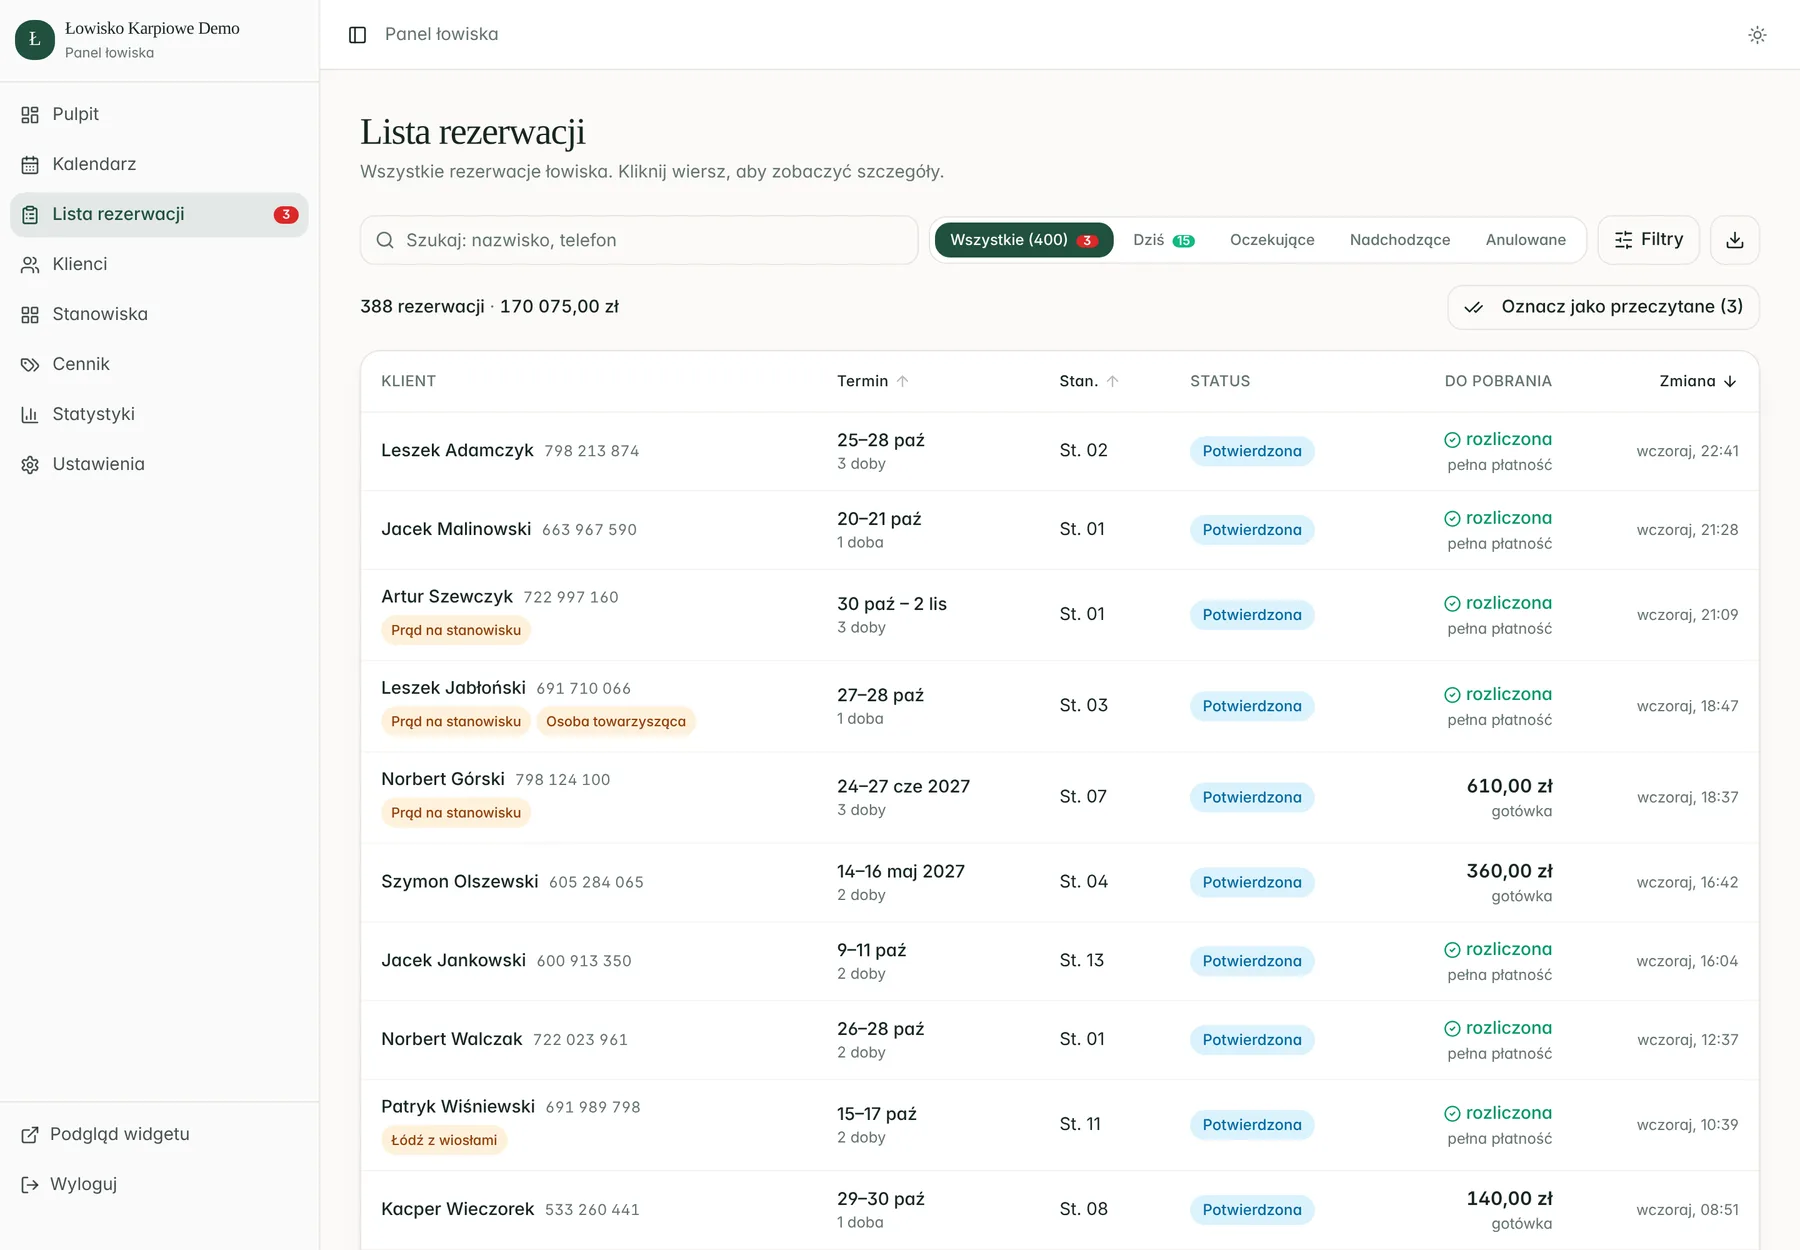Click Osoba towarzysząca tag on Leszek Jabłoński
The width and height of the screenshot is (1800, 1250).
pyautogui.click(x=616, y=721)
